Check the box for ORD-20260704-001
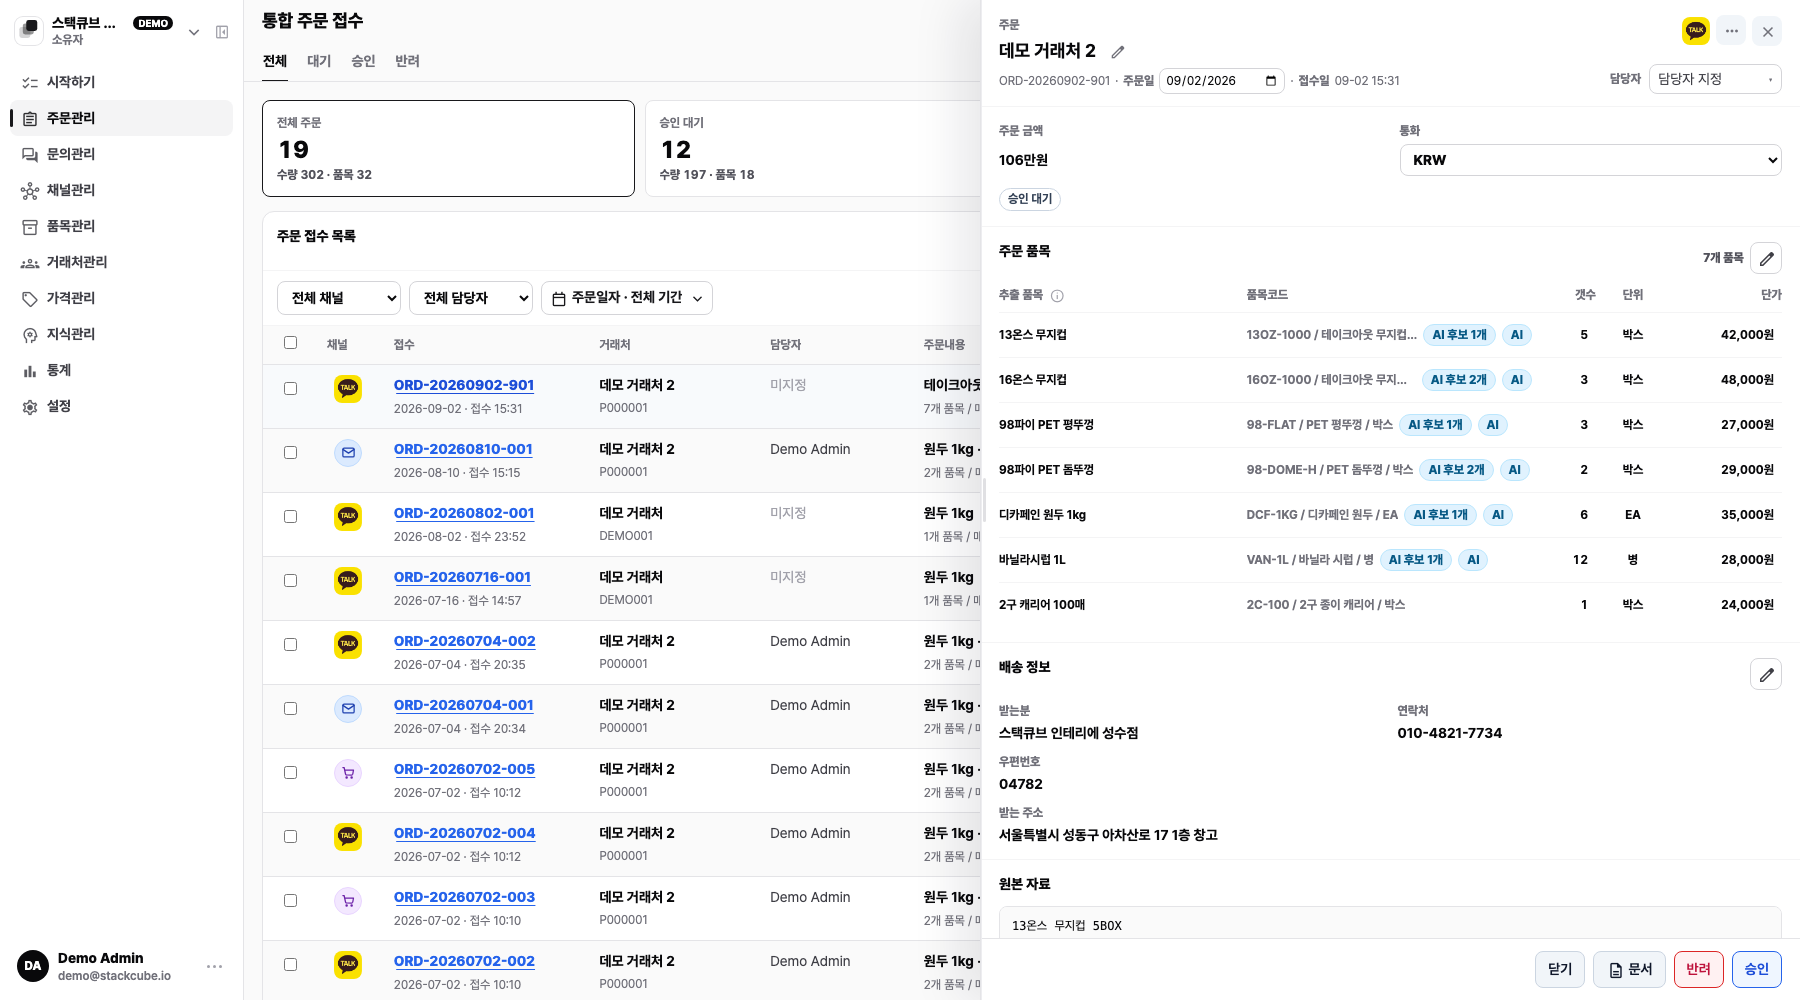 click(290, 708)
